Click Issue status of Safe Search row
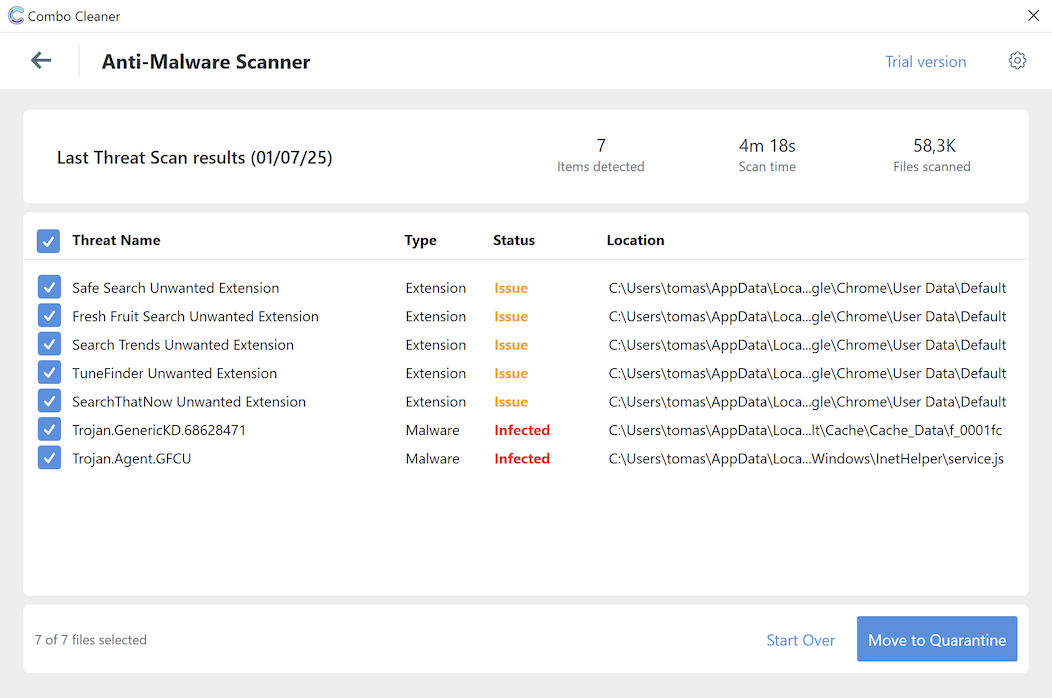The width and height of the screenshot is (1052, 698). (511, 288)
